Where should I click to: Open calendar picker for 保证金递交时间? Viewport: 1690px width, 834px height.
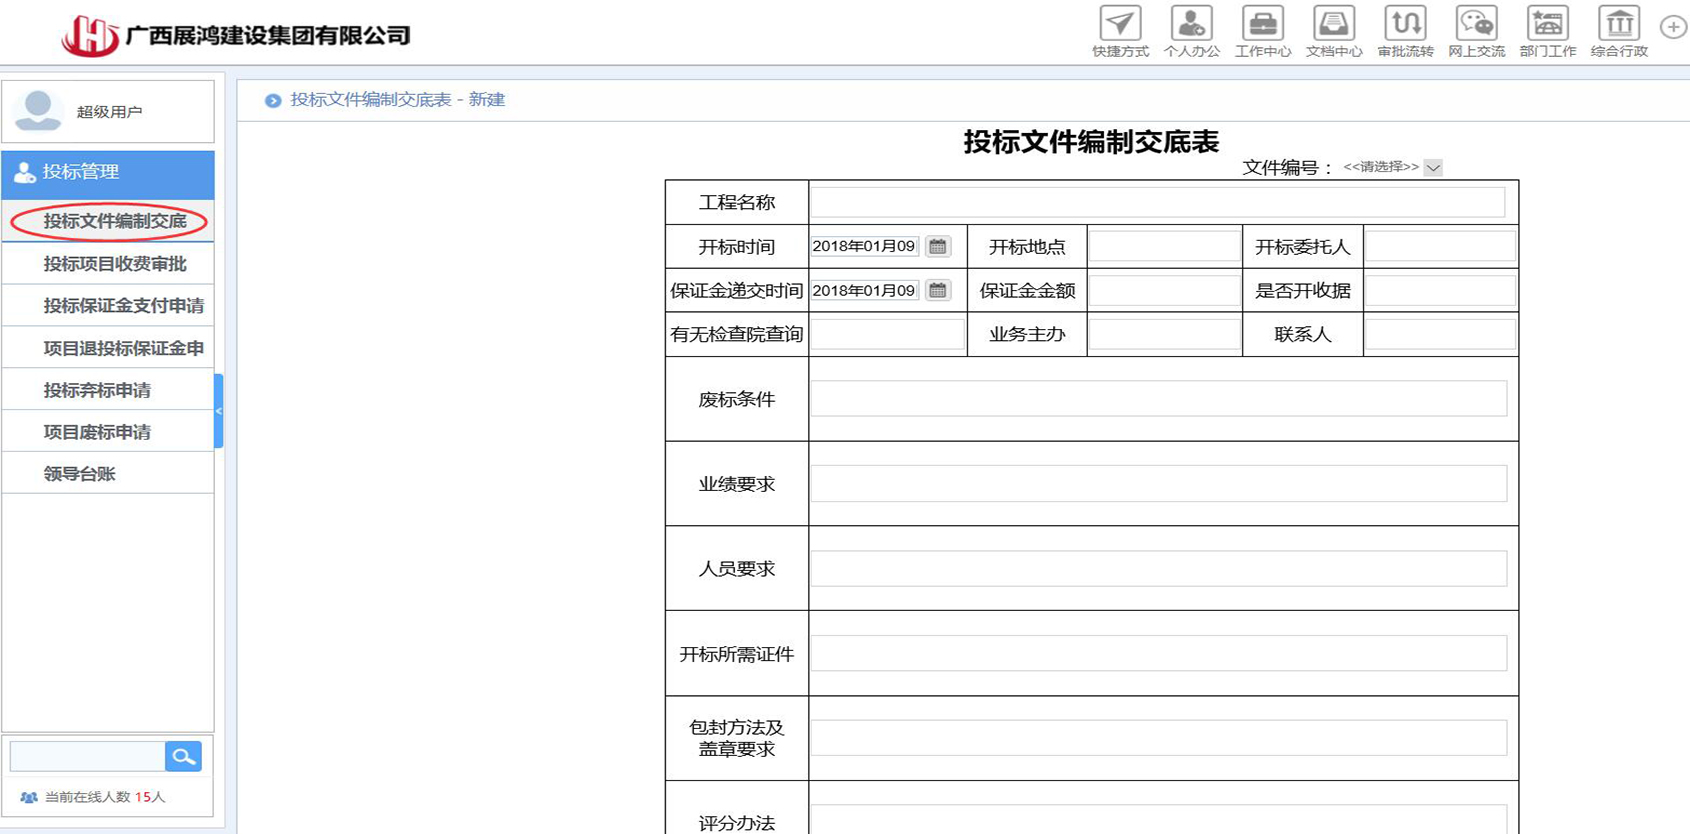937,290
